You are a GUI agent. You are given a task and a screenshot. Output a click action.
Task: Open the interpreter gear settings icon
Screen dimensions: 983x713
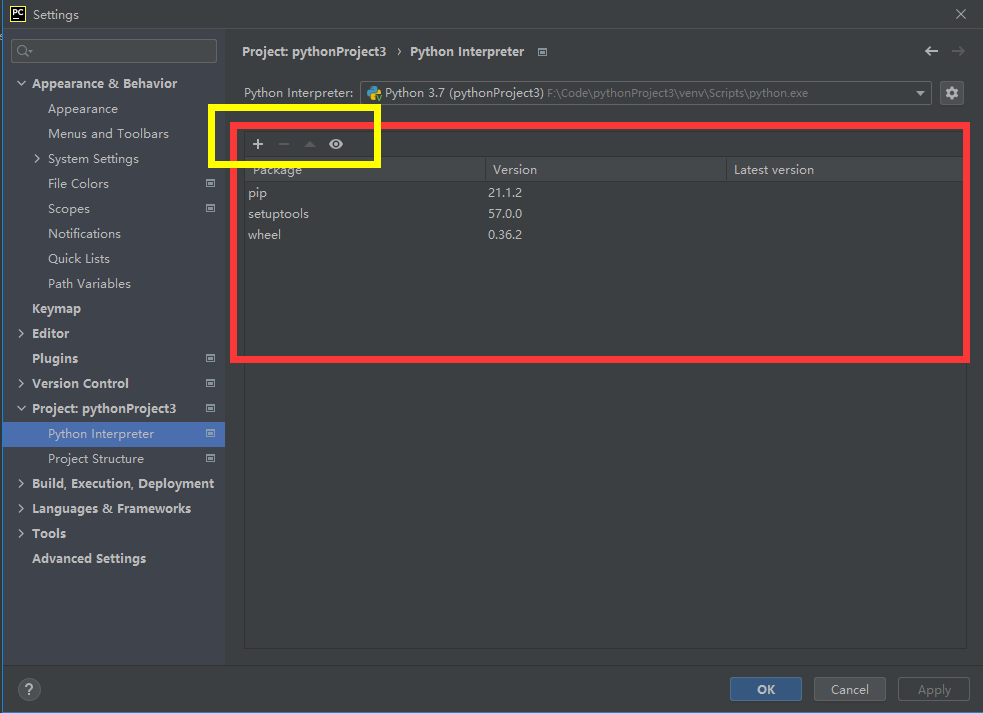click(x=952, y=93)
